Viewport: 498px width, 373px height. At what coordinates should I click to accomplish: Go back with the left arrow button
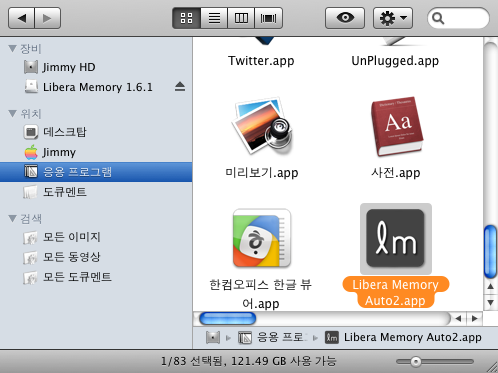click(x=21, y=18)
